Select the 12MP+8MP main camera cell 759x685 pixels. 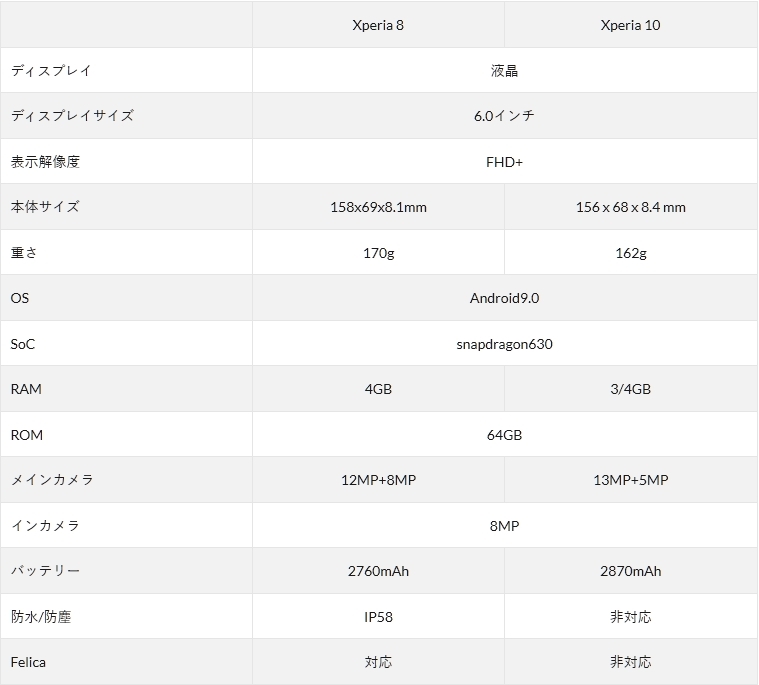point(378,480)
